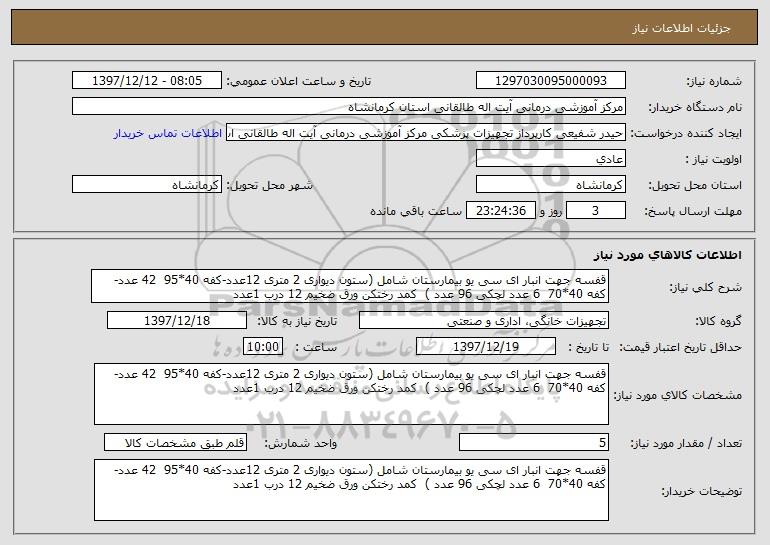Click the مهلت ارسال پاسخ label
The image size is (770, 545).
[693, 212]
